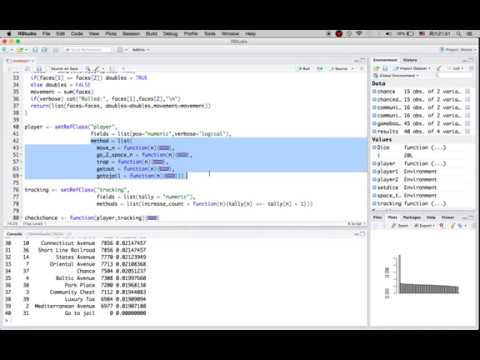
Task: Click the re-run previous code icon
Action: pyautogui.click(x=320, y=69)
